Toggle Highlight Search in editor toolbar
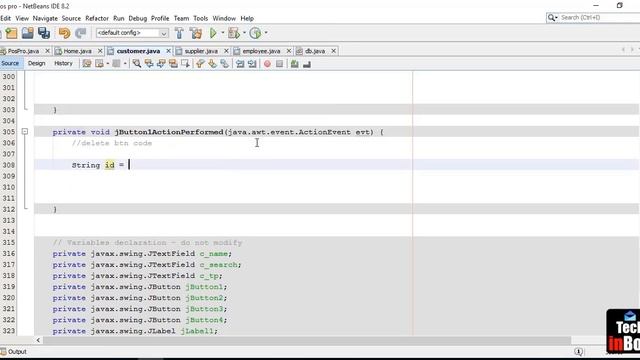 coord(173,64)
